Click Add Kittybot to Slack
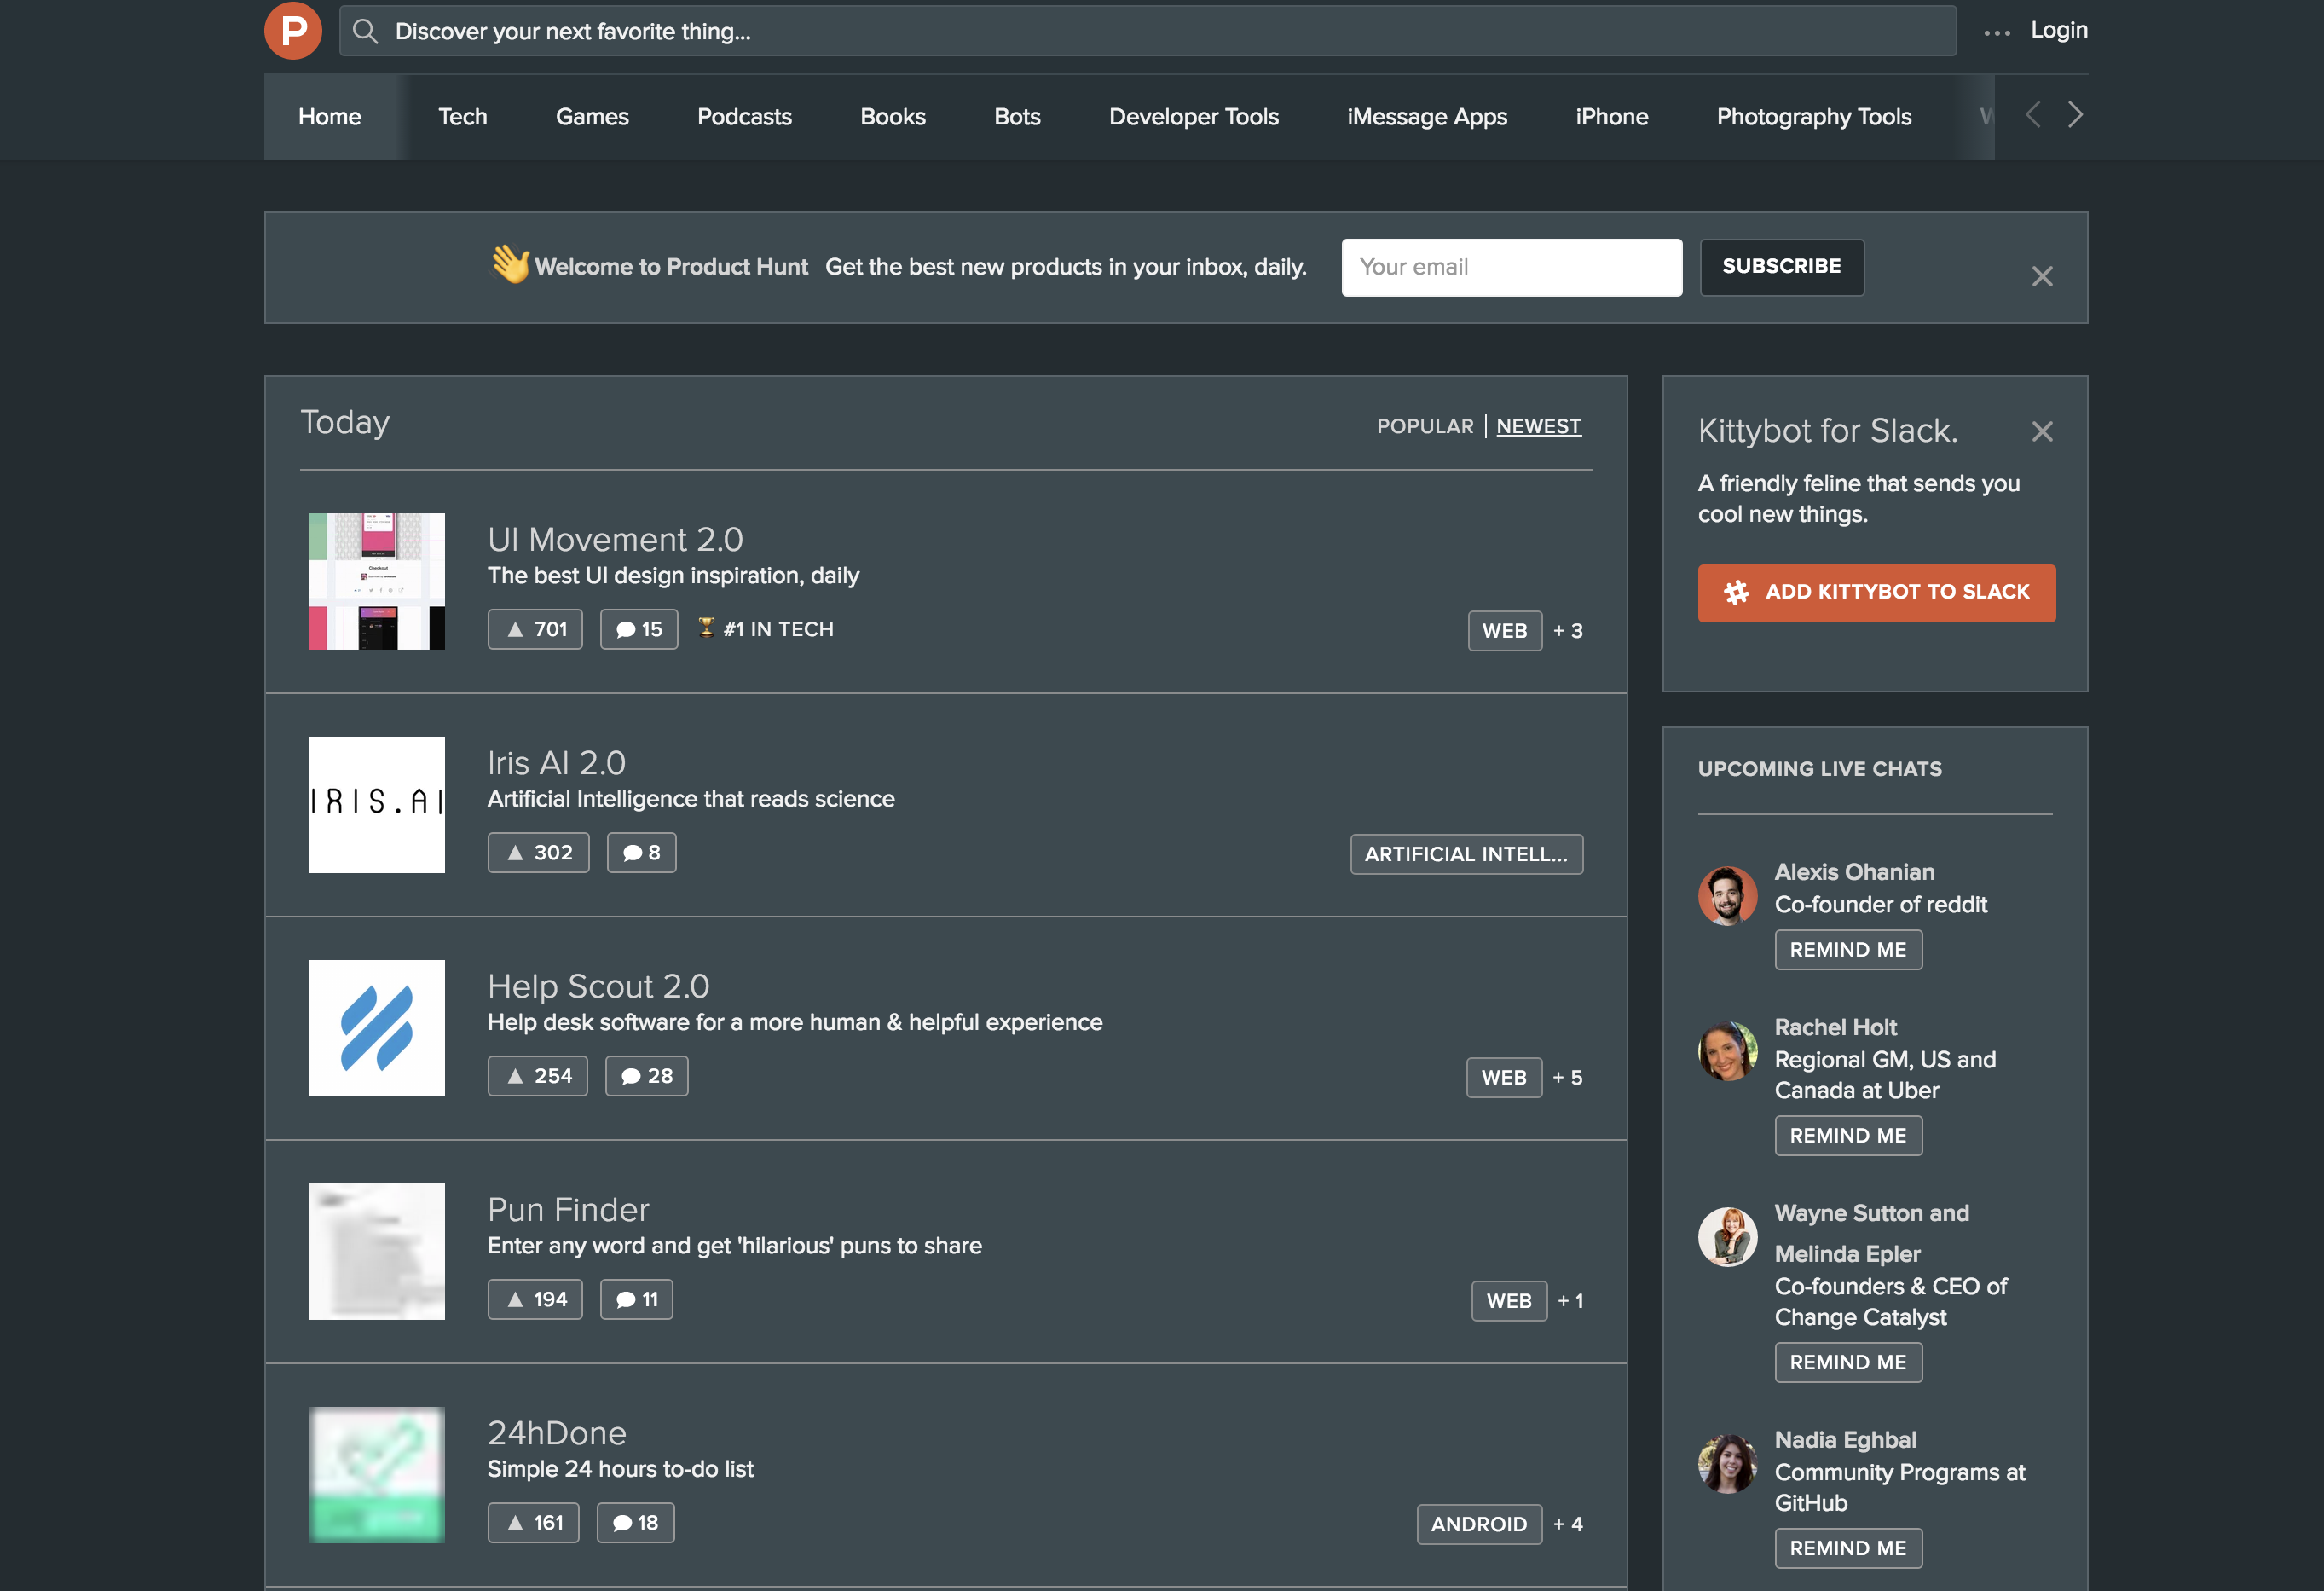 point(1875,592)
